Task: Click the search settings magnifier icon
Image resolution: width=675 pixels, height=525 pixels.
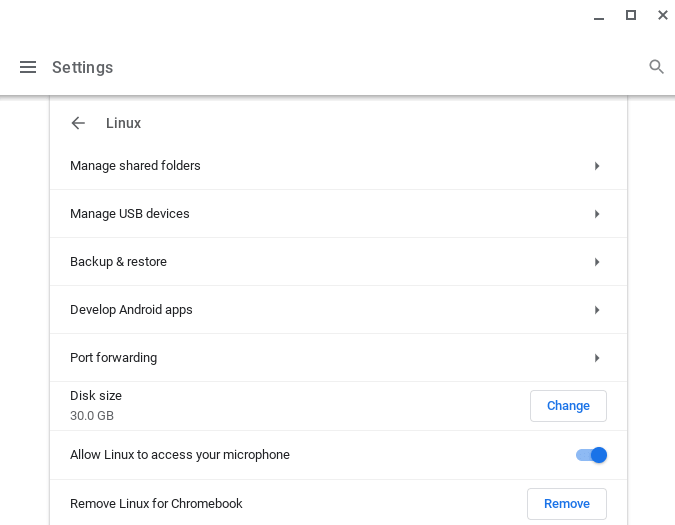Action: 656,67
